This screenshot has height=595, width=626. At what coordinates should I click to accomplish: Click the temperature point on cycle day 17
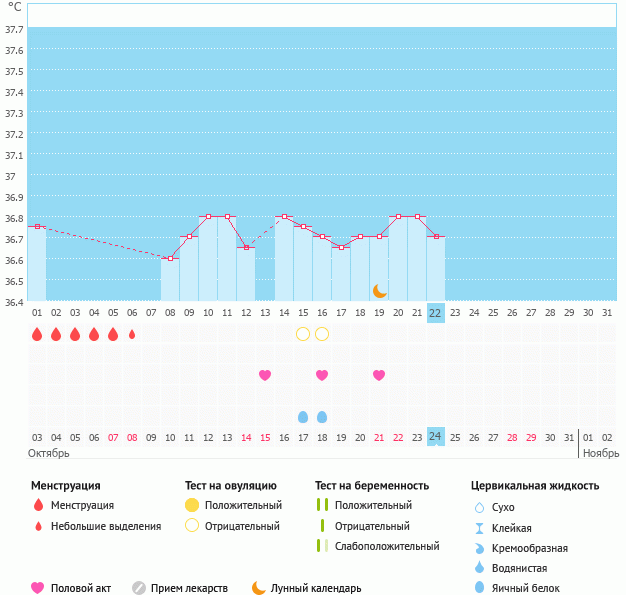(341, 247)
